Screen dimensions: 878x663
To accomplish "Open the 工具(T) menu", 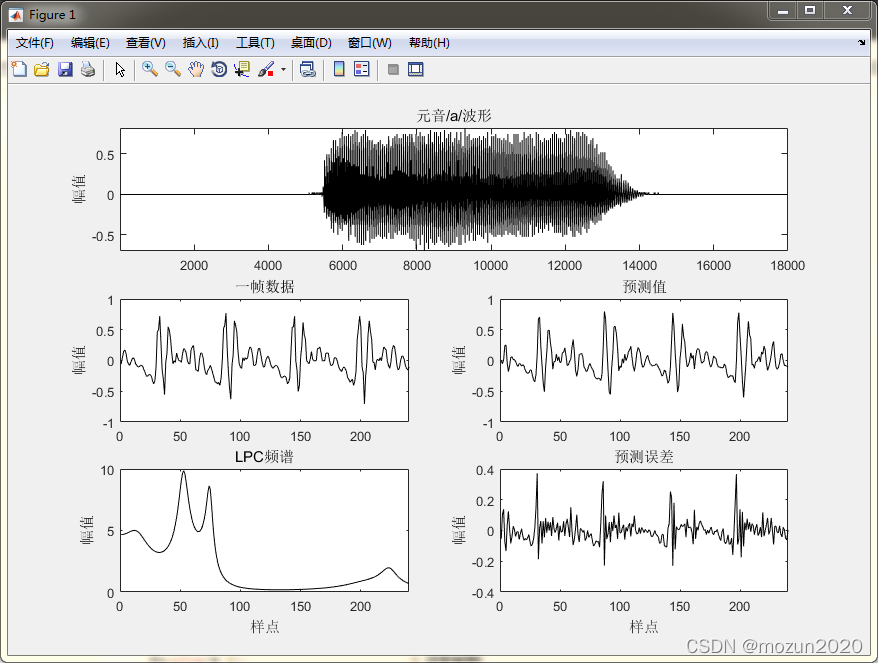I will tap(255, 43).
